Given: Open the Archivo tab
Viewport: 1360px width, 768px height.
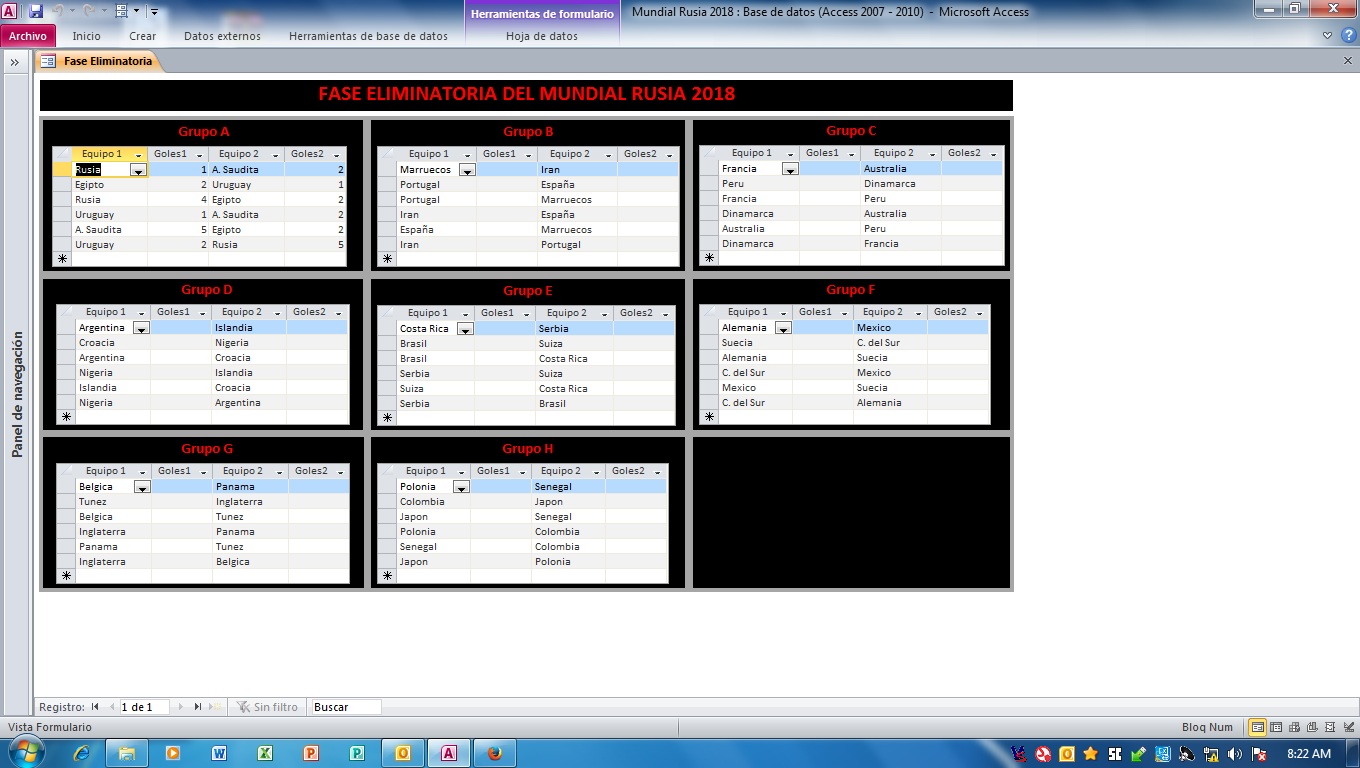Looking at the screenshot, I should pyautogui.click(x=28, y=36).
